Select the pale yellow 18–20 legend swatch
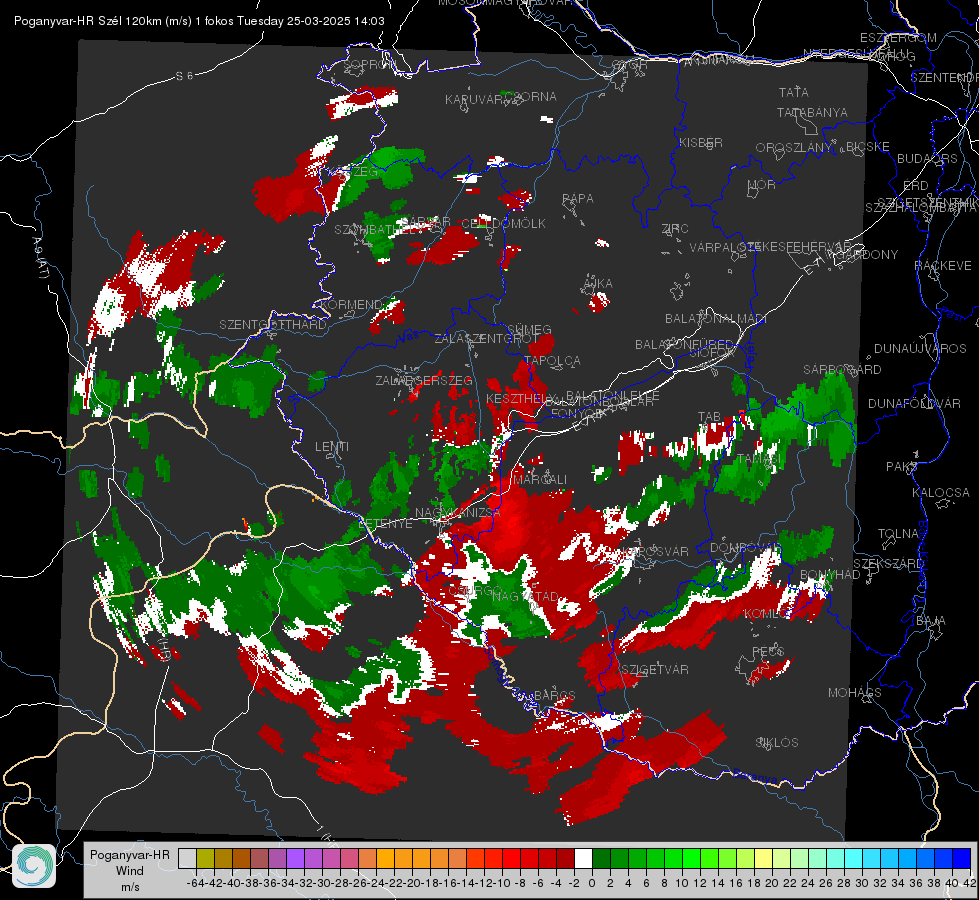979x900 pixels. coord(764,858)
